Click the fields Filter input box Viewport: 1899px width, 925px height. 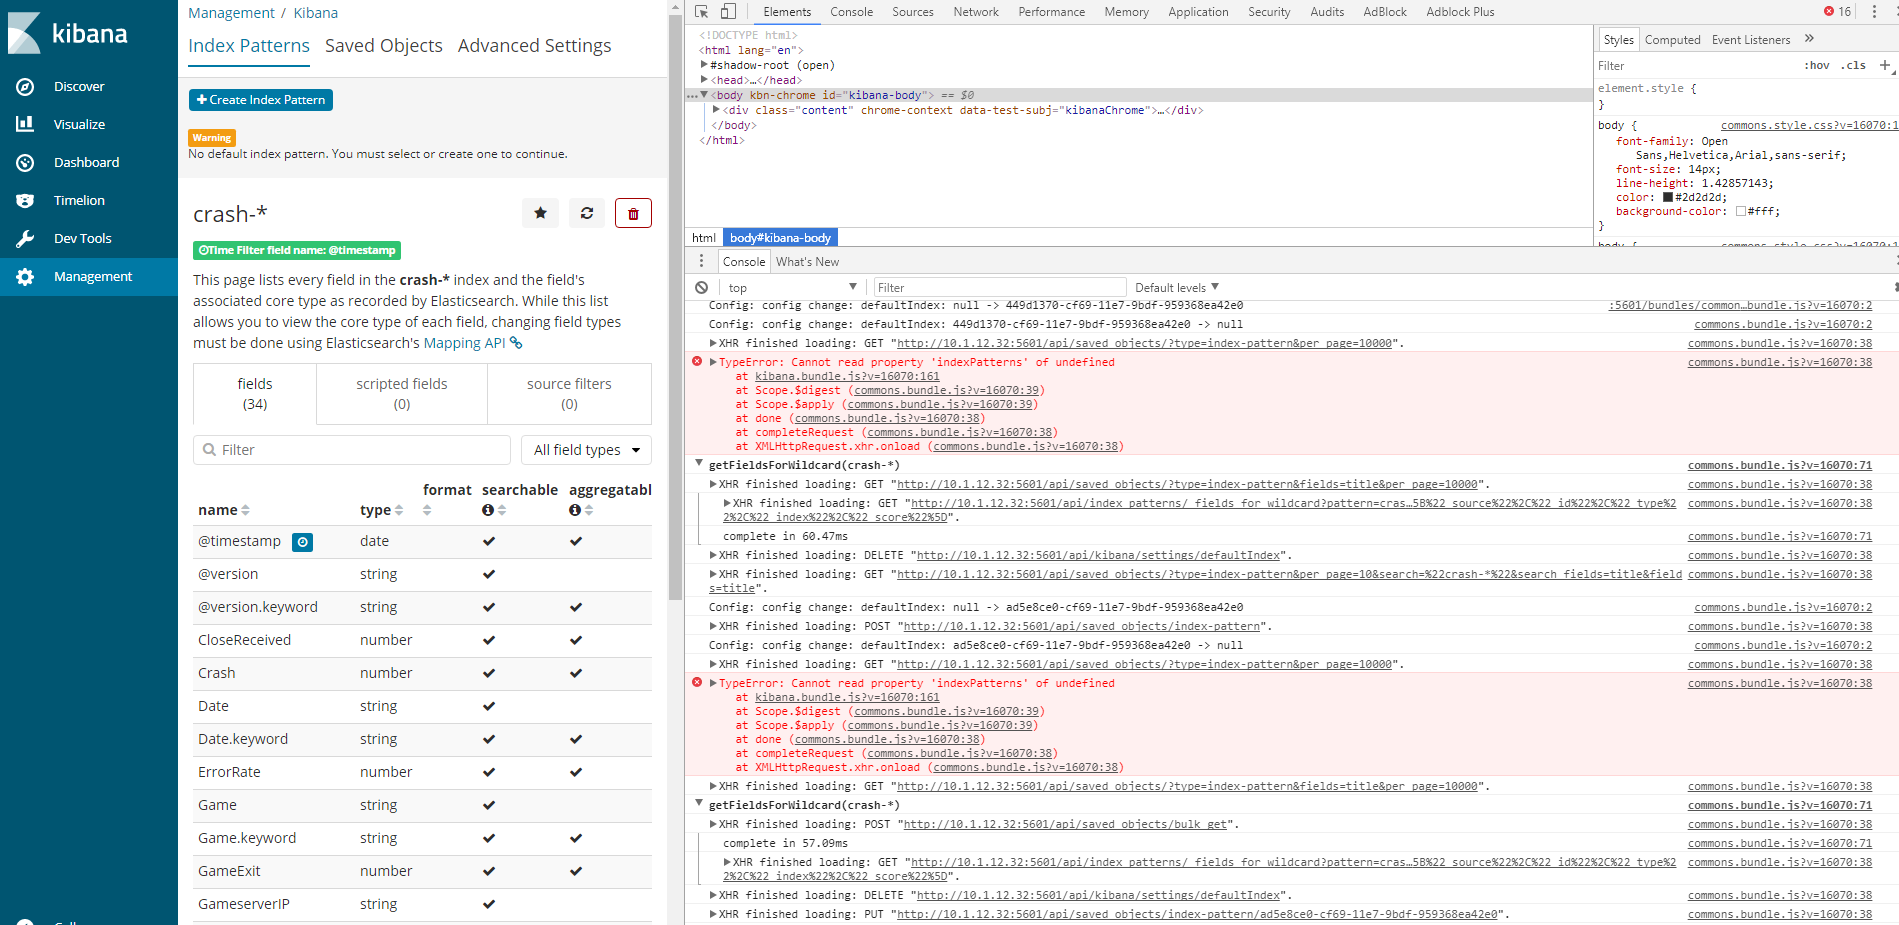[x=352, y=450]
